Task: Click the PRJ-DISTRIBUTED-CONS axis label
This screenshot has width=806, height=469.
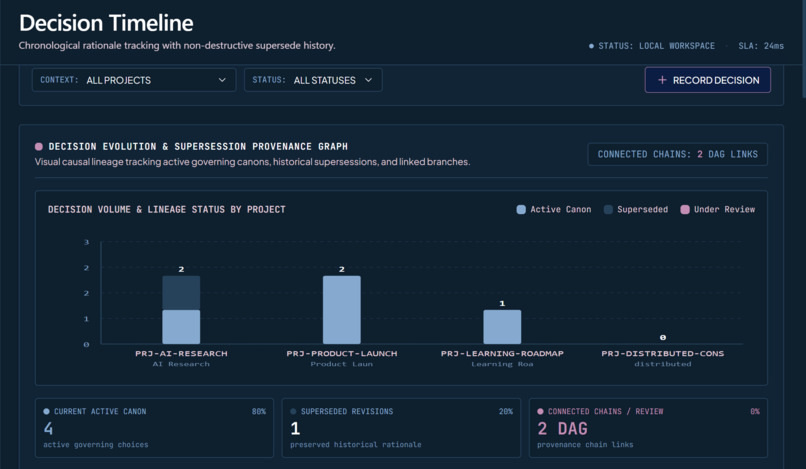Action: 663,353
